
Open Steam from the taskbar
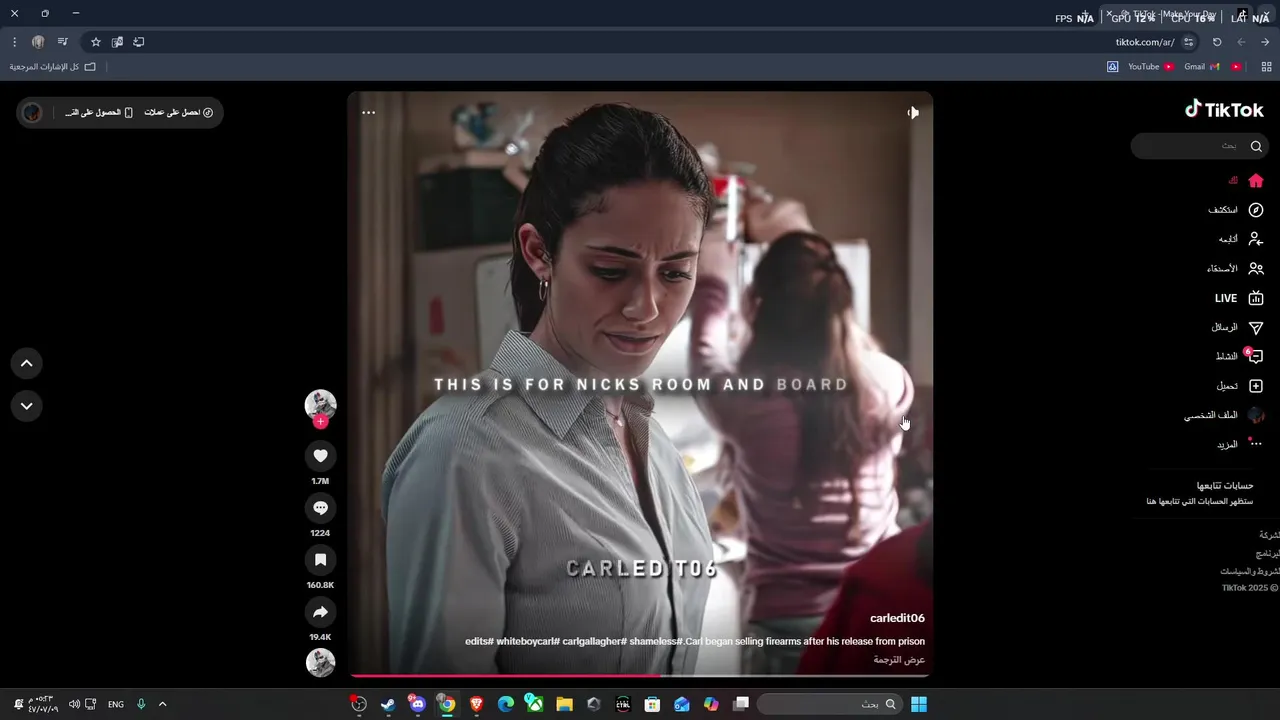pos(388,704)
